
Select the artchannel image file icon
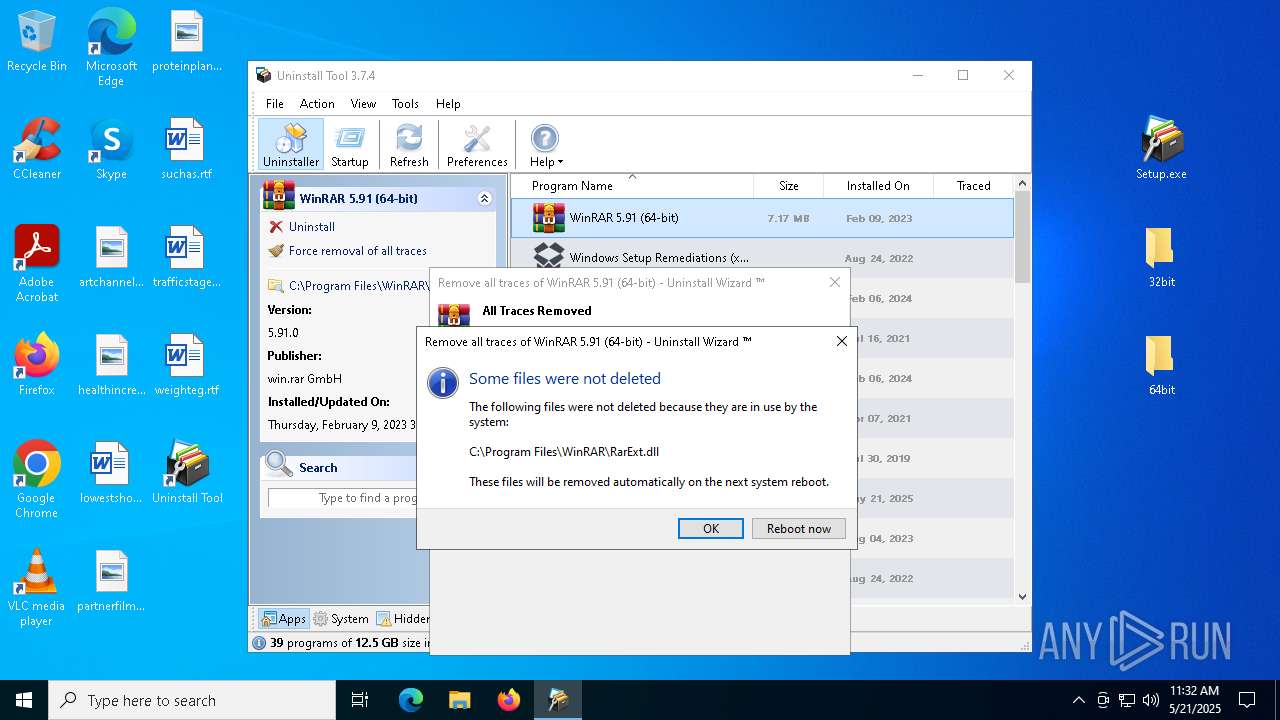coord(111,257)
